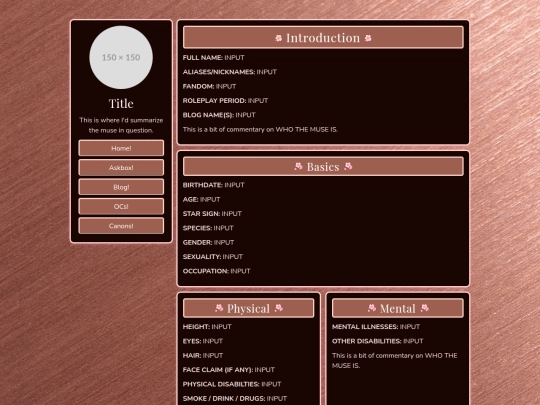Click the ROLEPLAY PERIOD: INPUT line

click(225, 101)
